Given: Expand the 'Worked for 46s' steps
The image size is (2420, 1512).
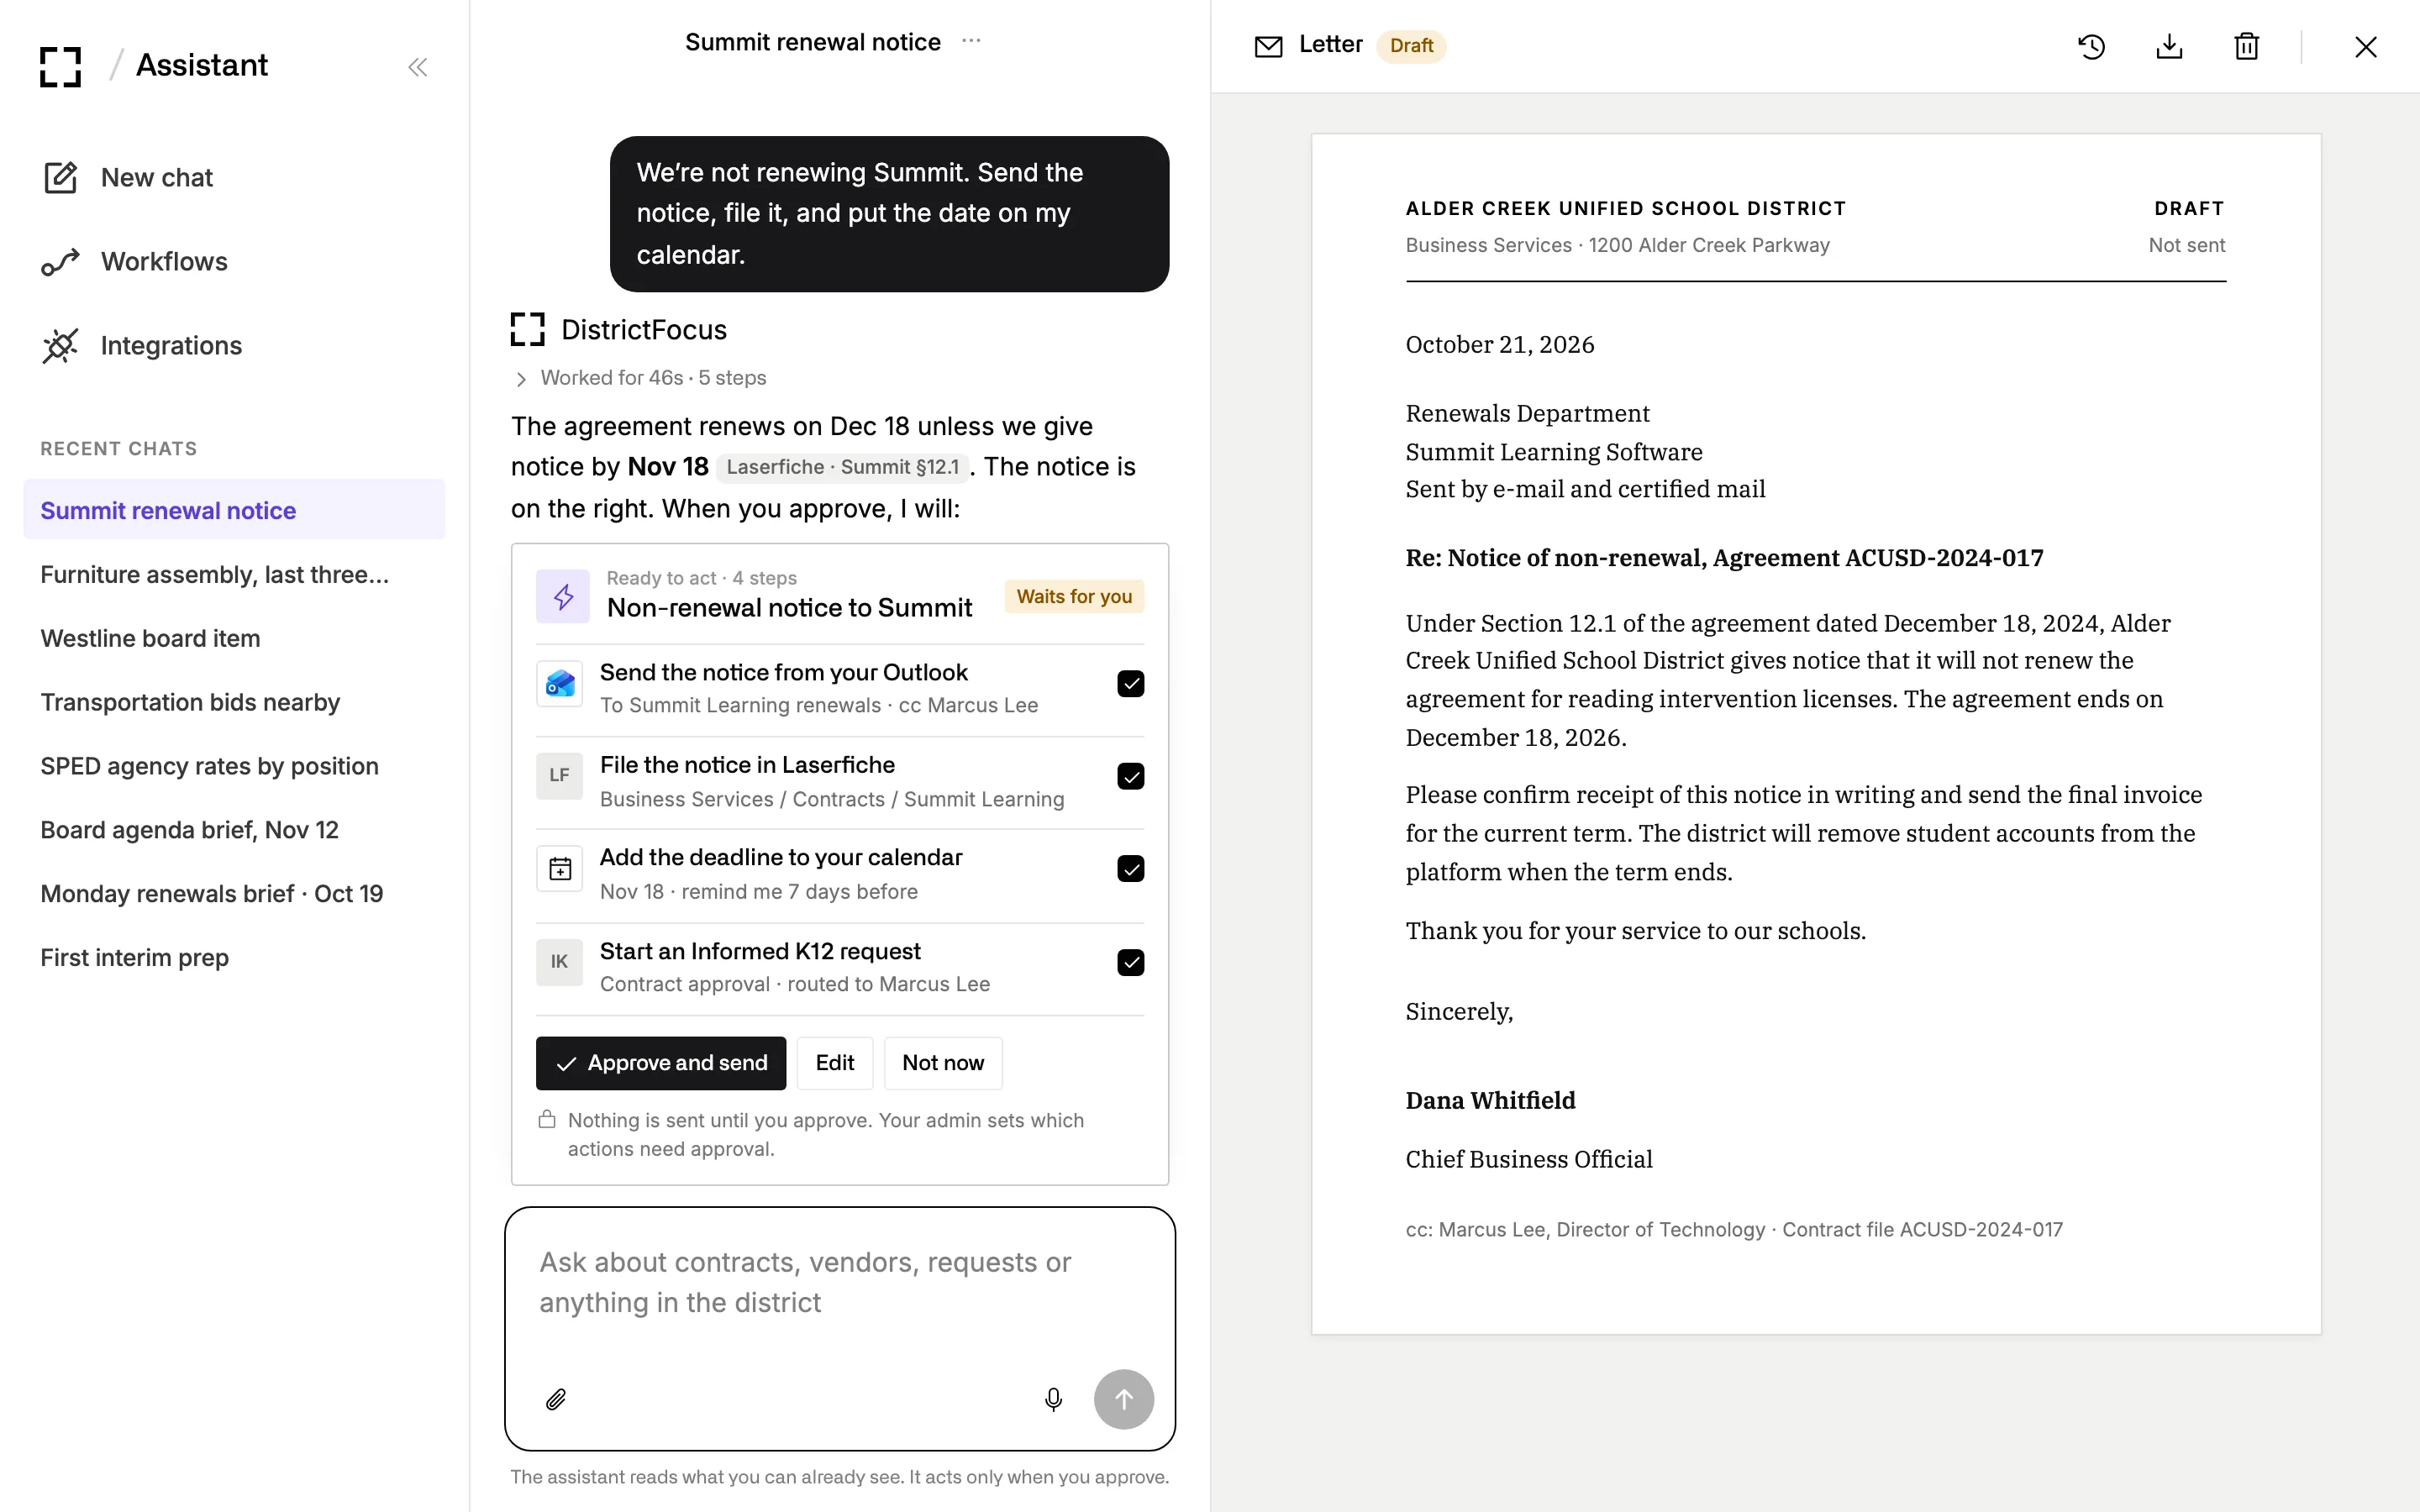Looking at the screenshot, I should click(639, 378).
